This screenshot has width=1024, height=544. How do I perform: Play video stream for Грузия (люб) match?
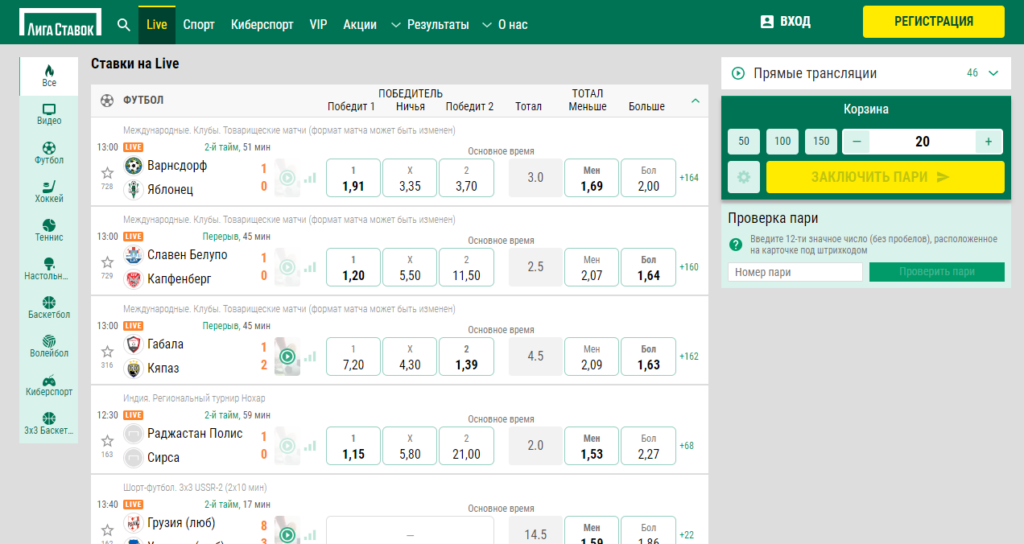pyautogui.click(x=287, y=535)
